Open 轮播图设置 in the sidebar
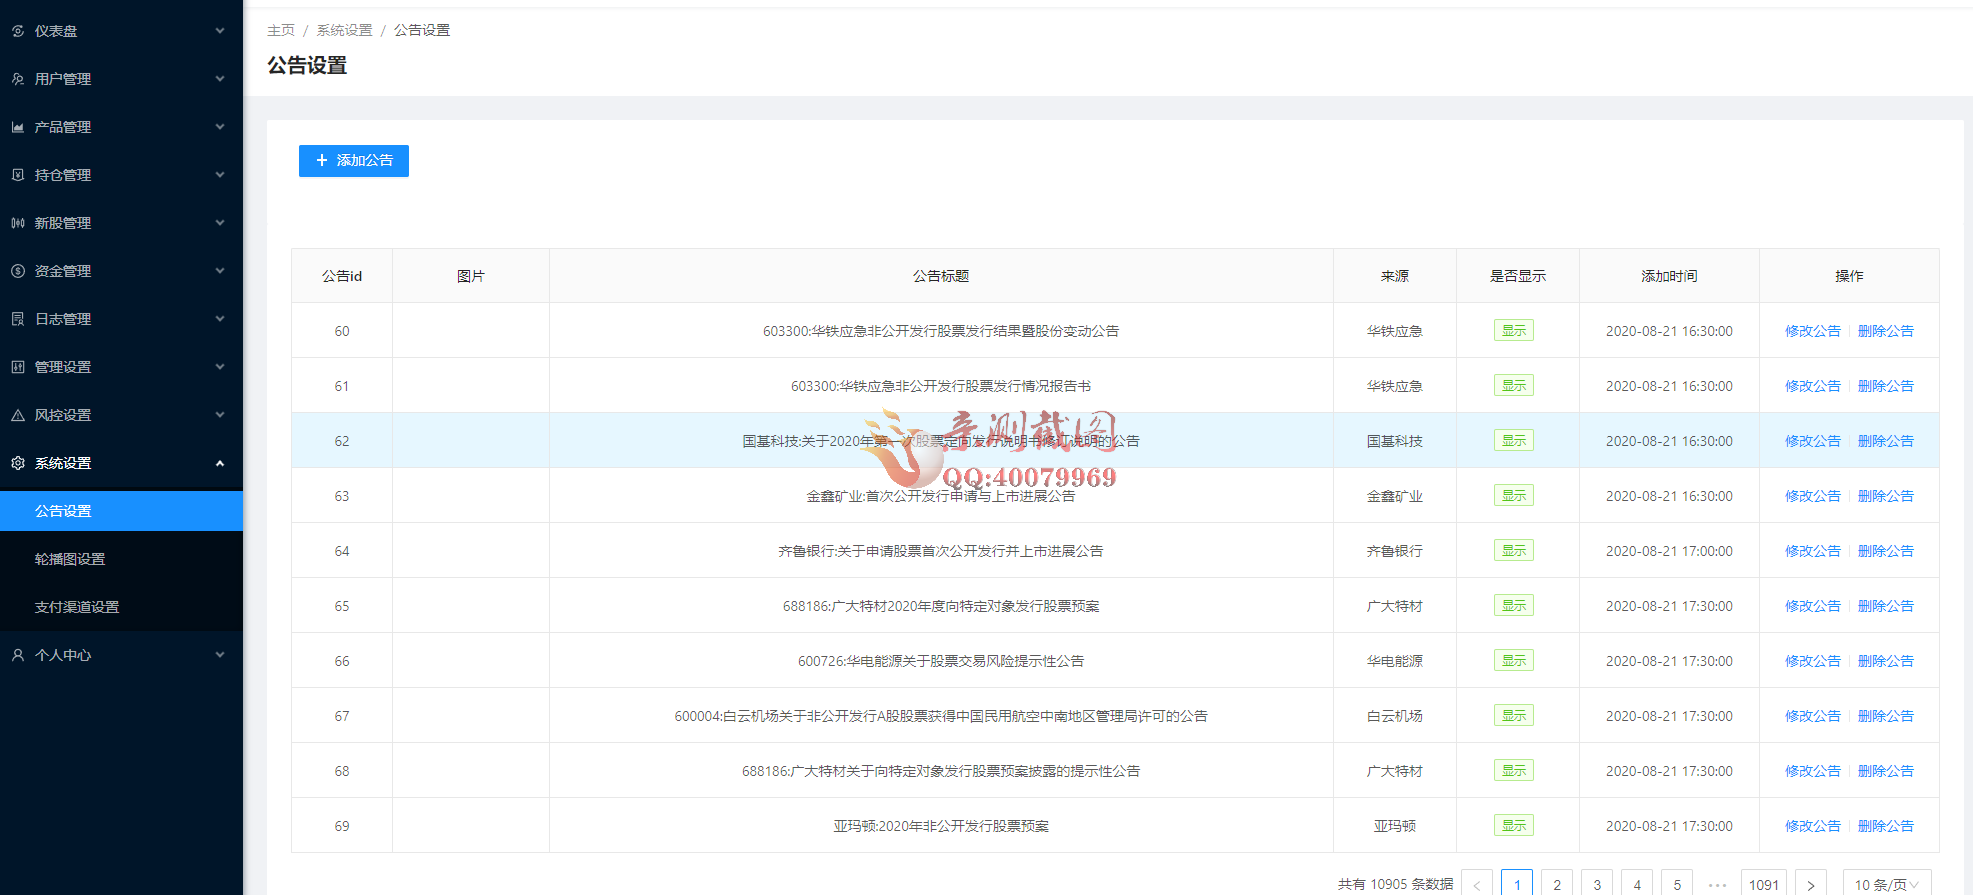Image resolution: width=1973 pixels, height=895 pixels. click(x=70, y=559)
